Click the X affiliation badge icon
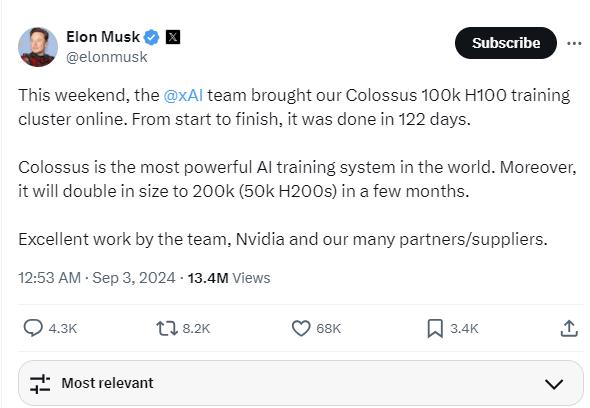The width and height of the screenshot is (590, 408). pyautogui.click(x=173, y=37)
